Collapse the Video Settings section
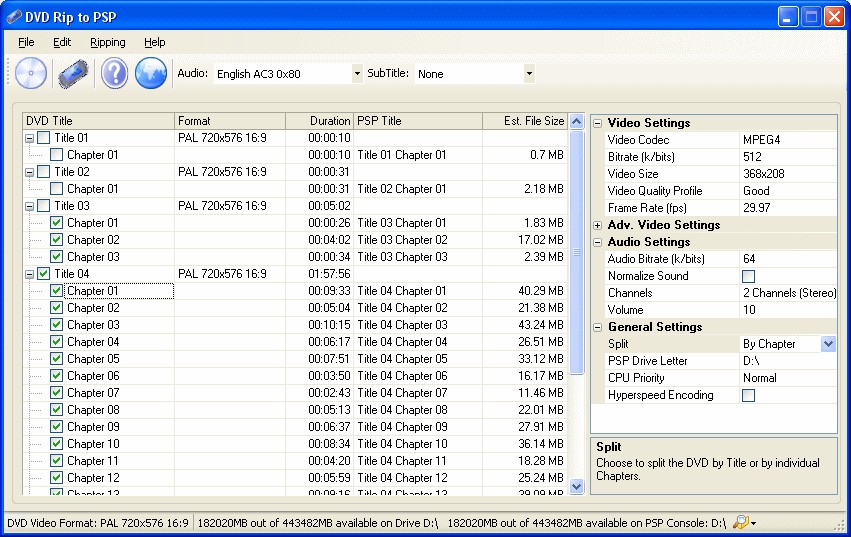The image size is (851, 537). (x=598, y=123)
